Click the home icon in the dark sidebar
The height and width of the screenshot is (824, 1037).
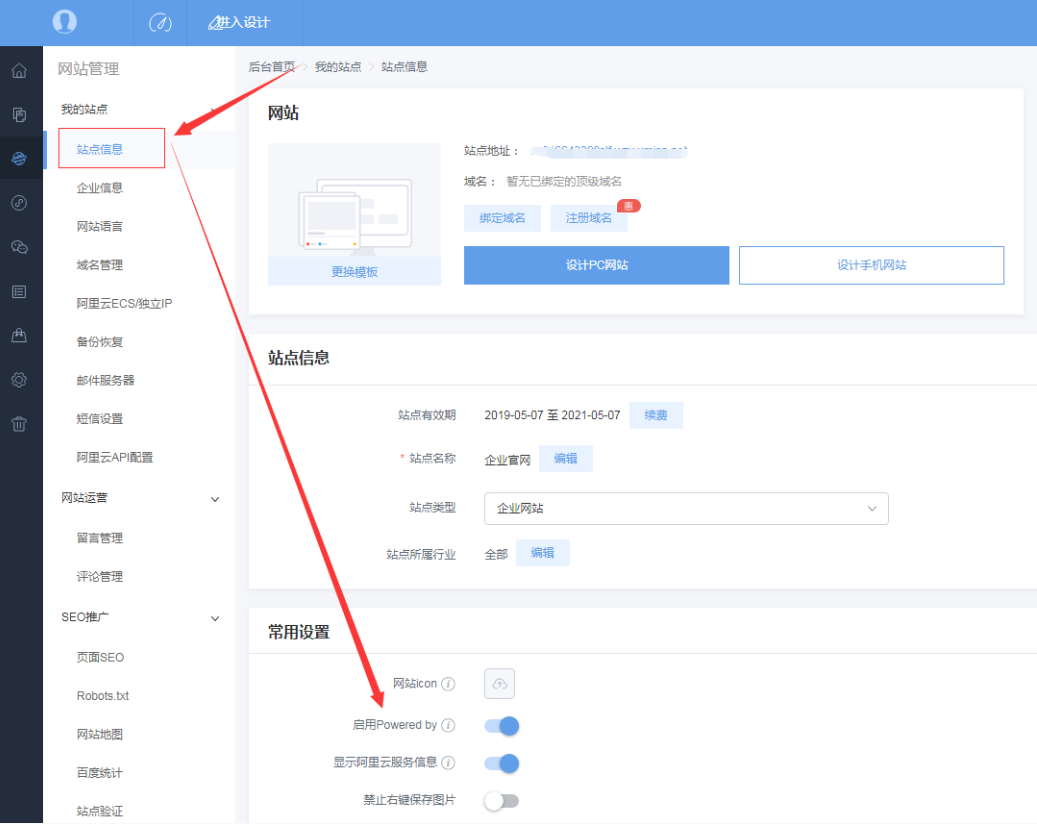(x=19, y=71)
